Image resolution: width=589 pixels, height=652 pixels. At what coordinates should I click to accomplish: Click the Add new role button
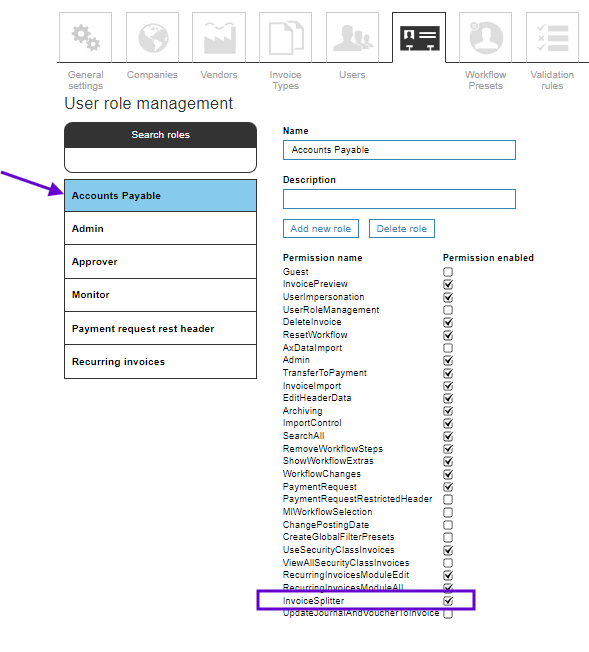point(321,229)
